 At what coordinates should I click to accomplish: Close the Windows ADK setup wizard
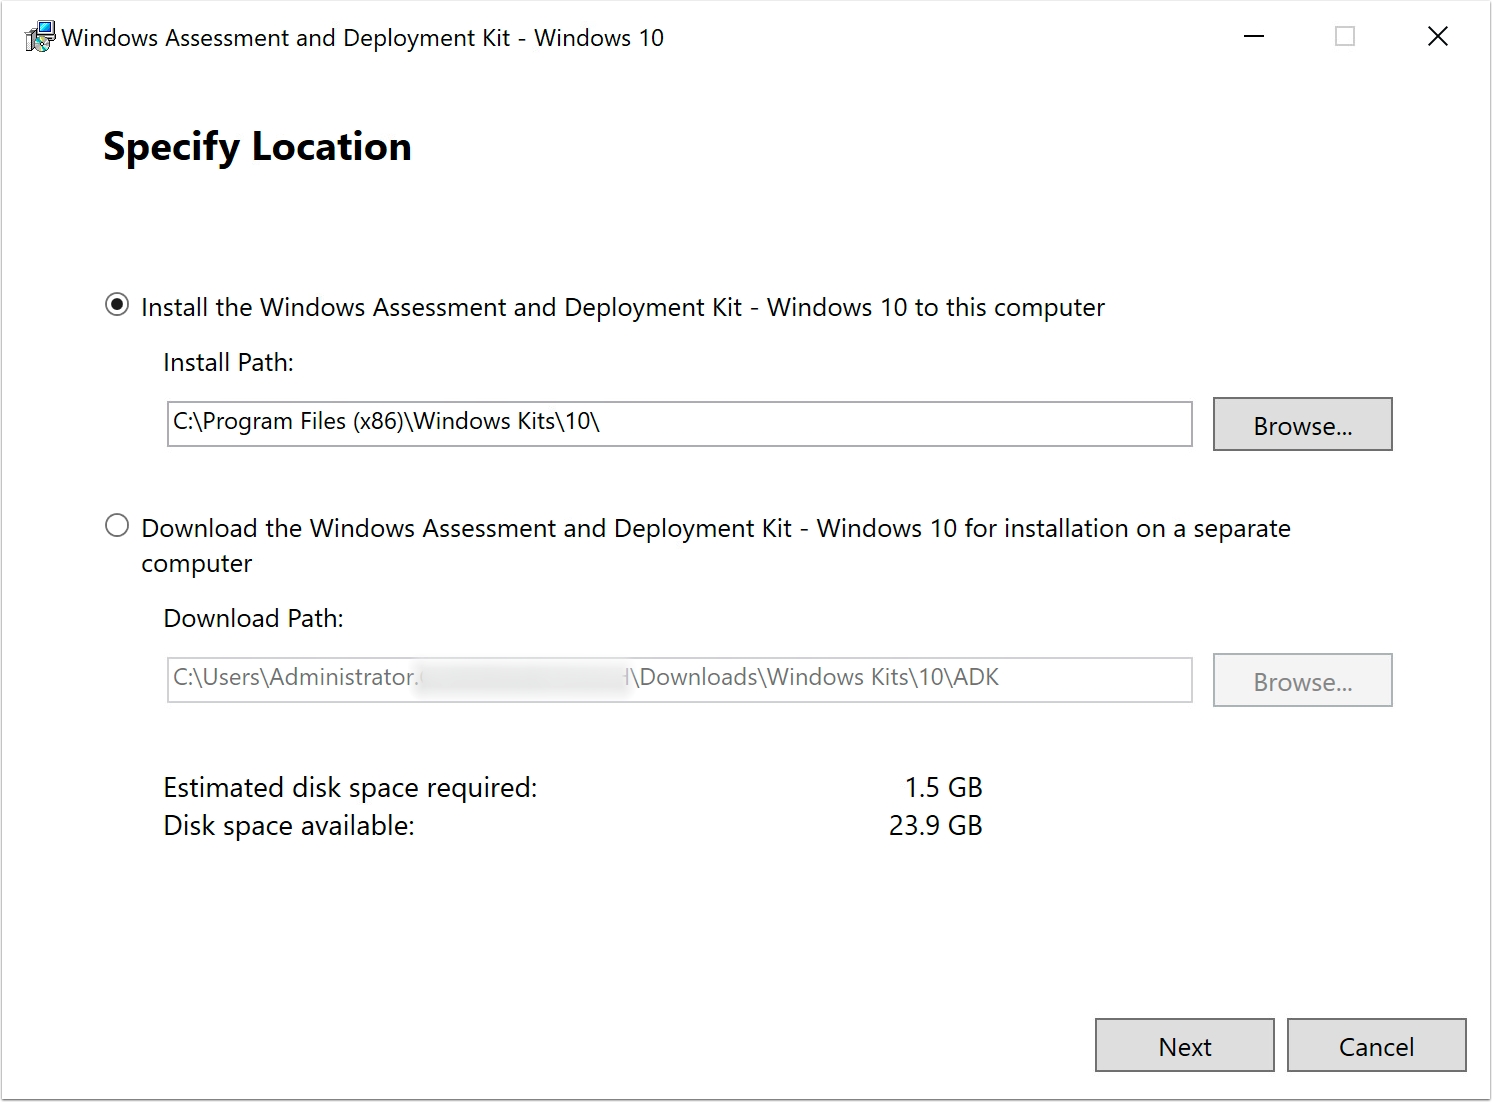[1438, 36]
